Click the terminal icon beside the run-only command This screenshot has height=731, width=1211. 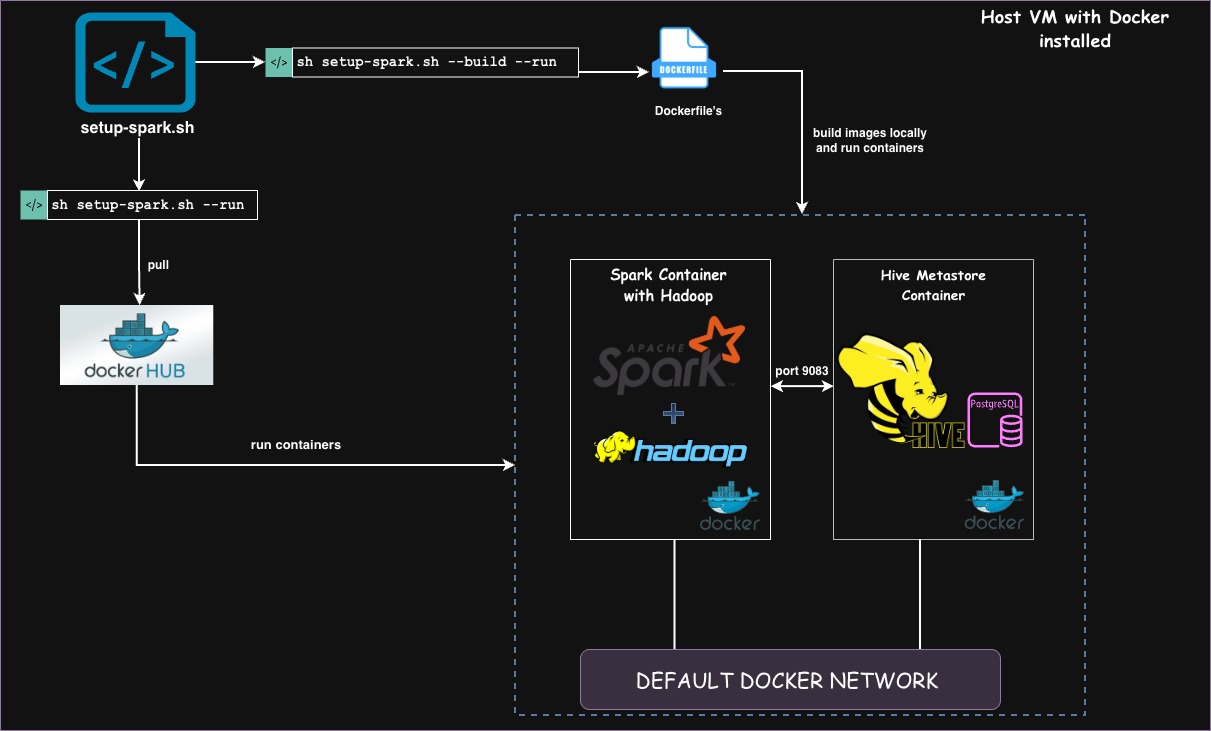(32, 204)
